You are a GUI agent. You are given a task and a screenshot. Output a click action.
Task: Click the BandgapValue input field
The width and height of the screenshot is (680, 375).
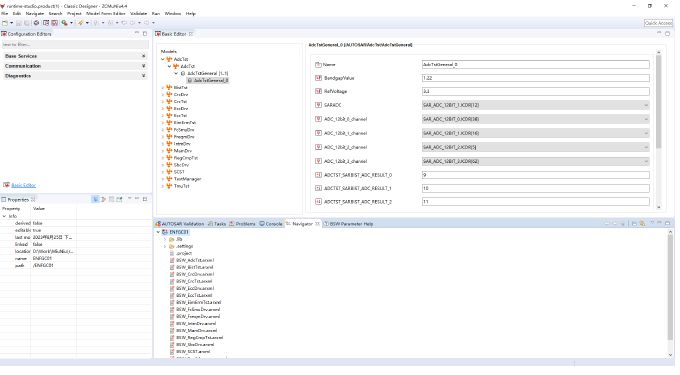pyautogui.click(x=536, y=78)
